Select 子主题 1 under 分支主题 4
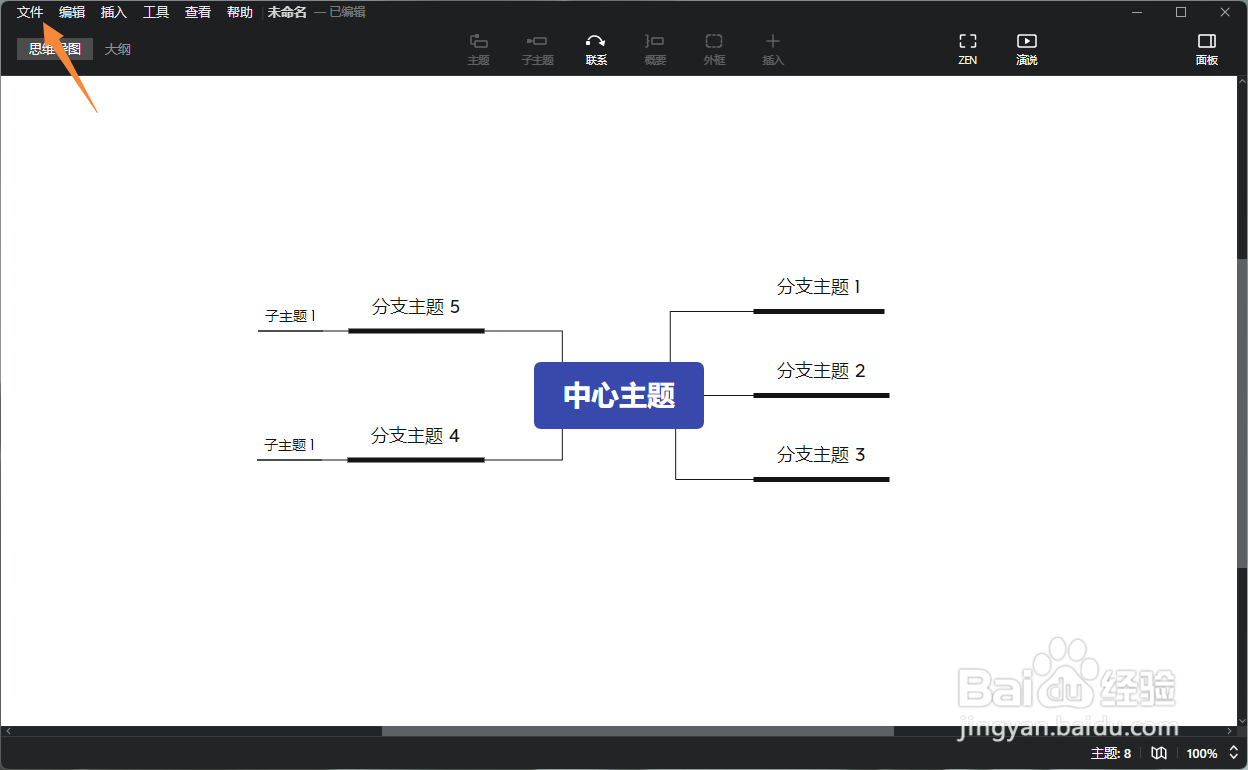This screenshot has width=1248, height=770. tap(290, 446)
